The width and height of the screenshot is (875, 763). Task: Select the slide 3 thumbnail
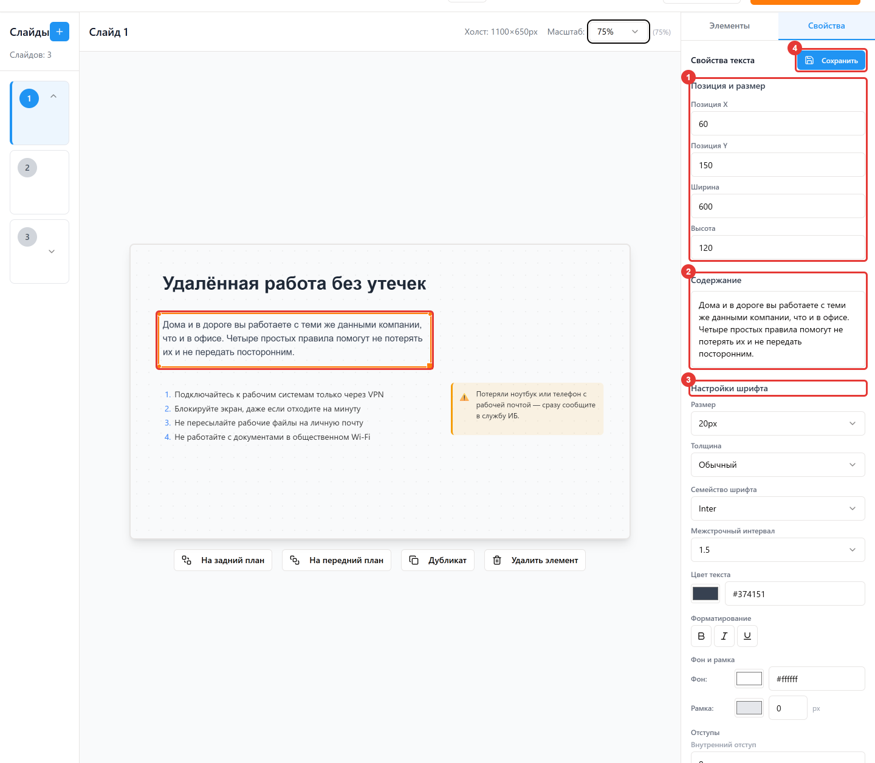(x=40, y=252)
